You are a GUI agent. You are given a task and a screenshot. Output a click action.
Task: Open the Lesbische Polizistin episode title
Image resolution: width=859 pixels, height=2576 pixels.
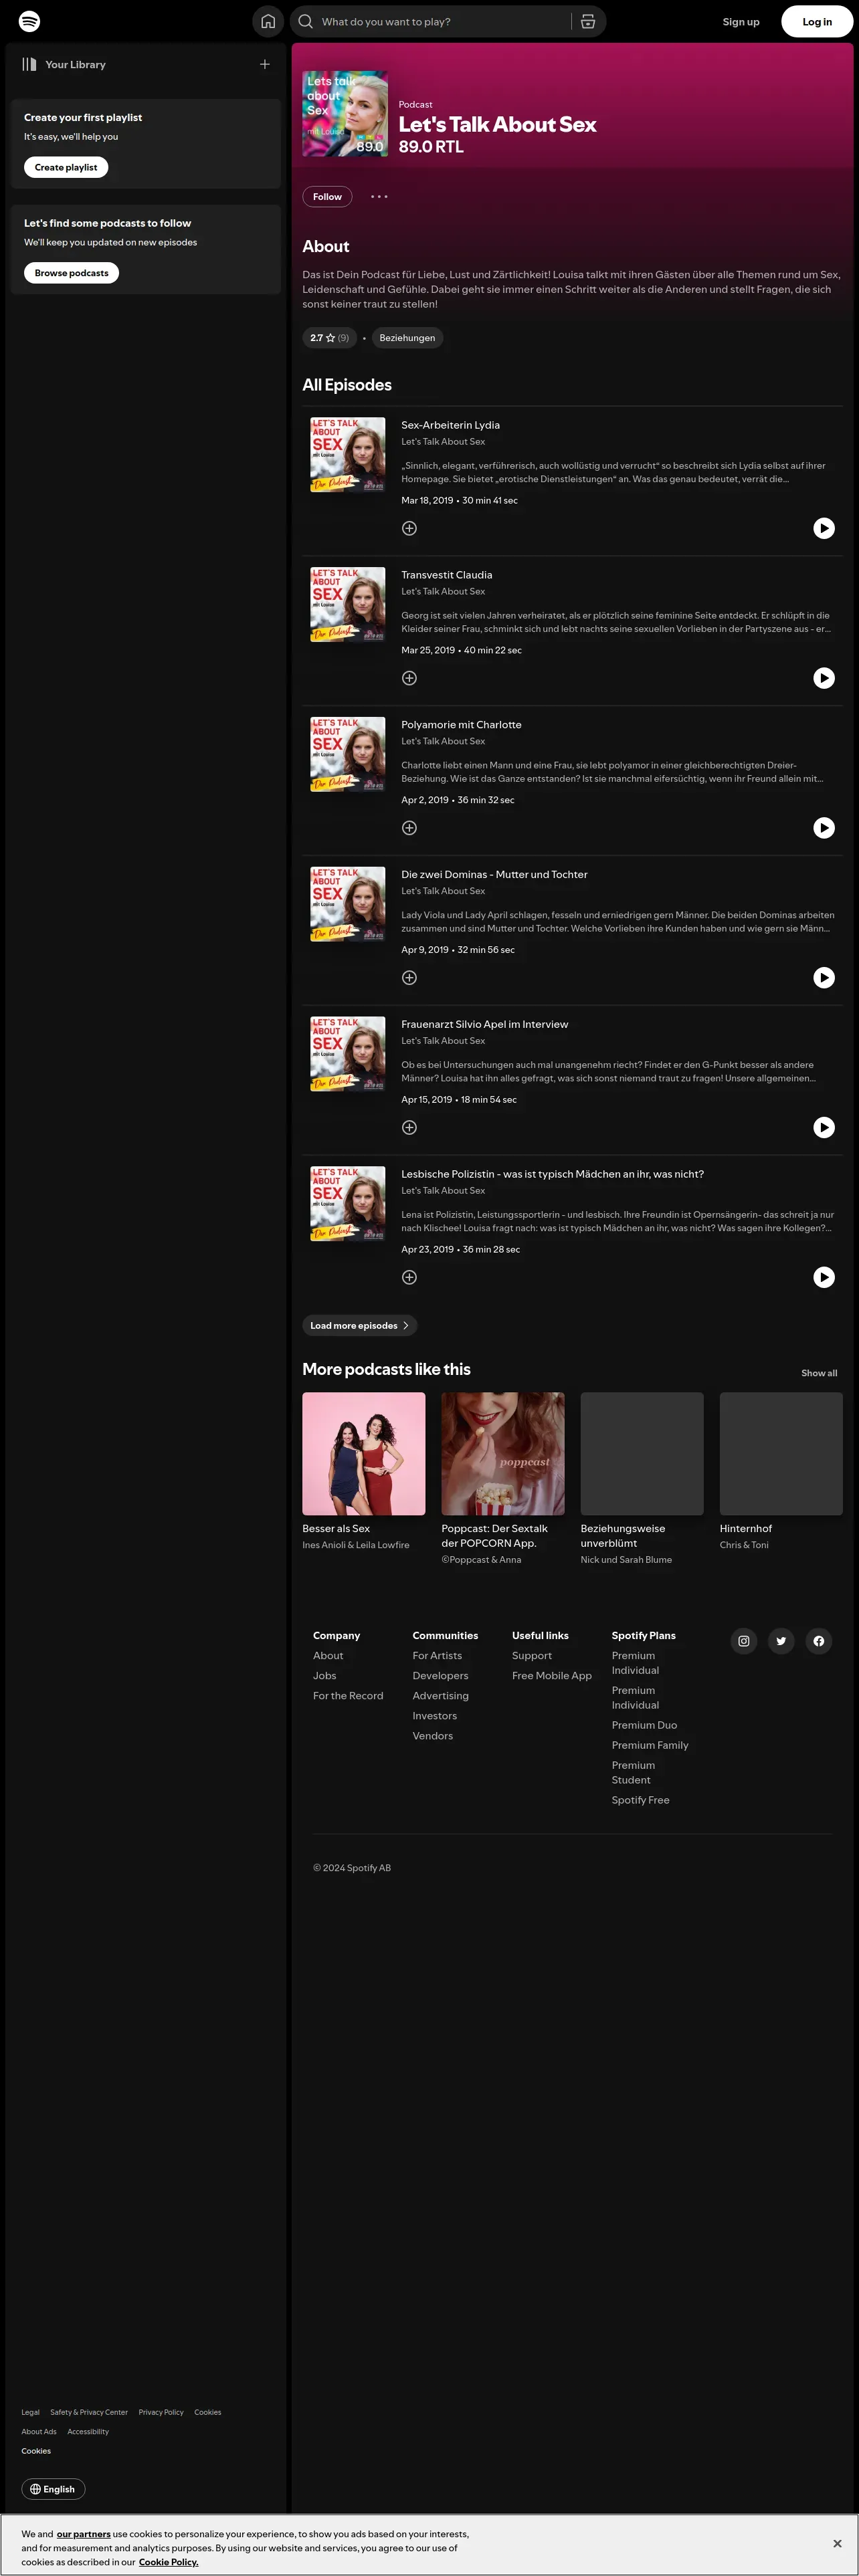(552, 1174)
